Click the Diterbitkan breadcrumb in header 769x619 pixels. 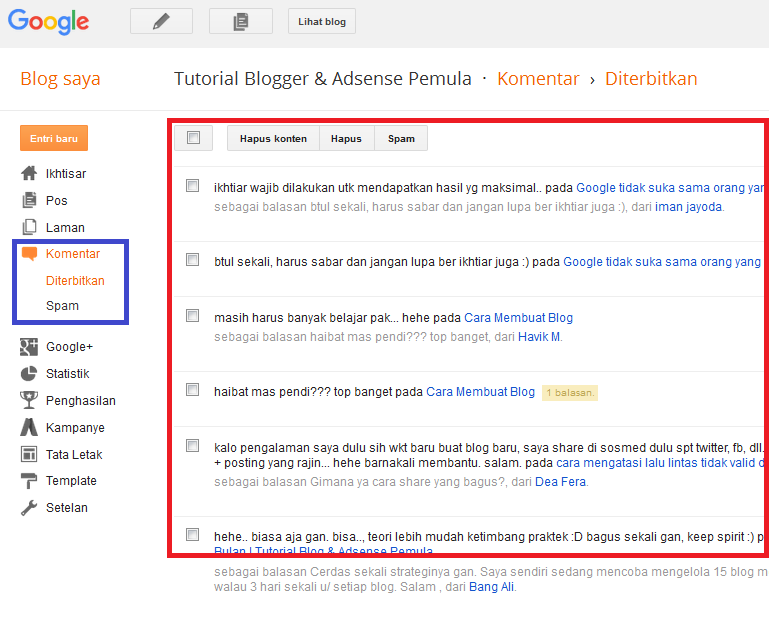[651, 78]
